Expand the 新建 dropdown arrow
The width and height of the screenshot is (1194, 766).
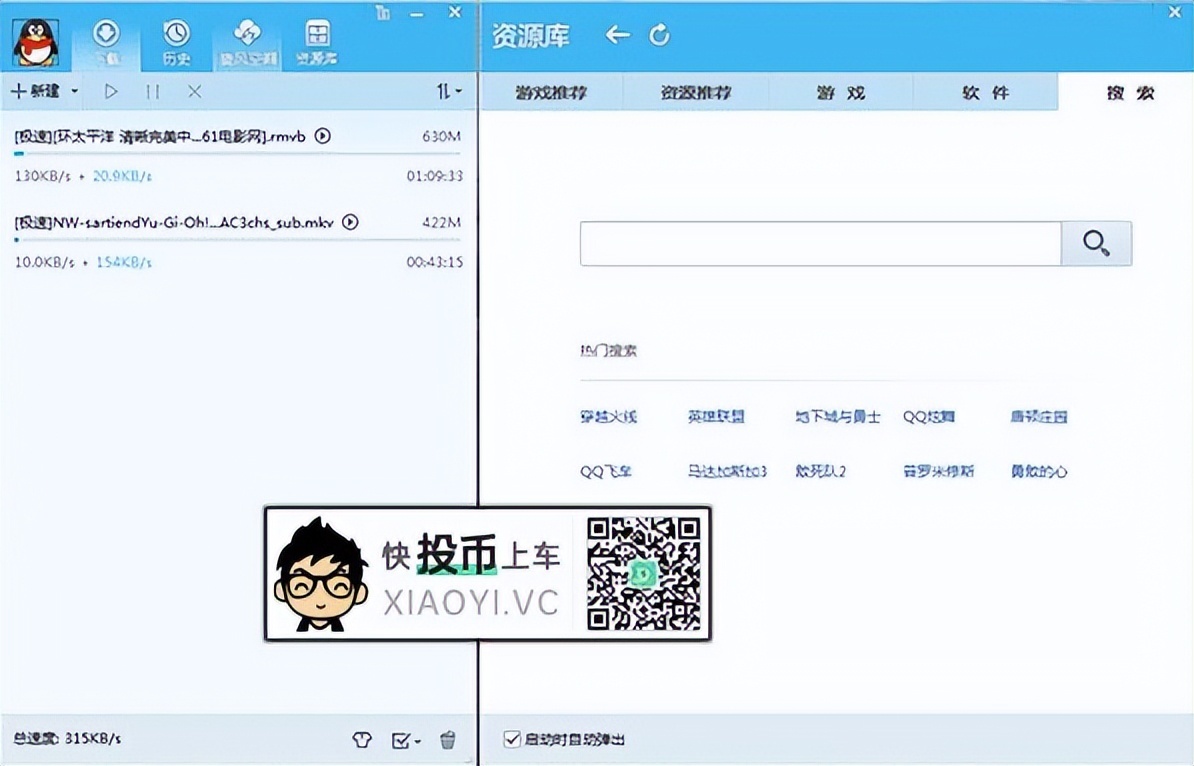74,92
